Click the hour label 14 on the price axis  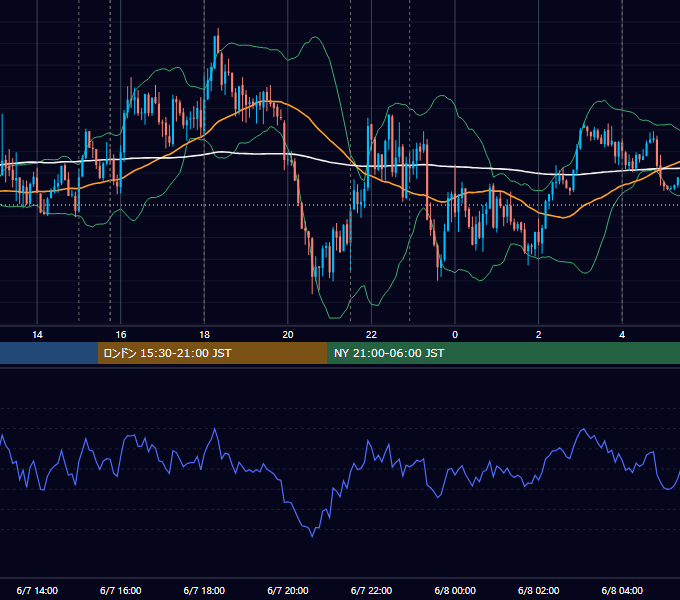tap(37, 335)
